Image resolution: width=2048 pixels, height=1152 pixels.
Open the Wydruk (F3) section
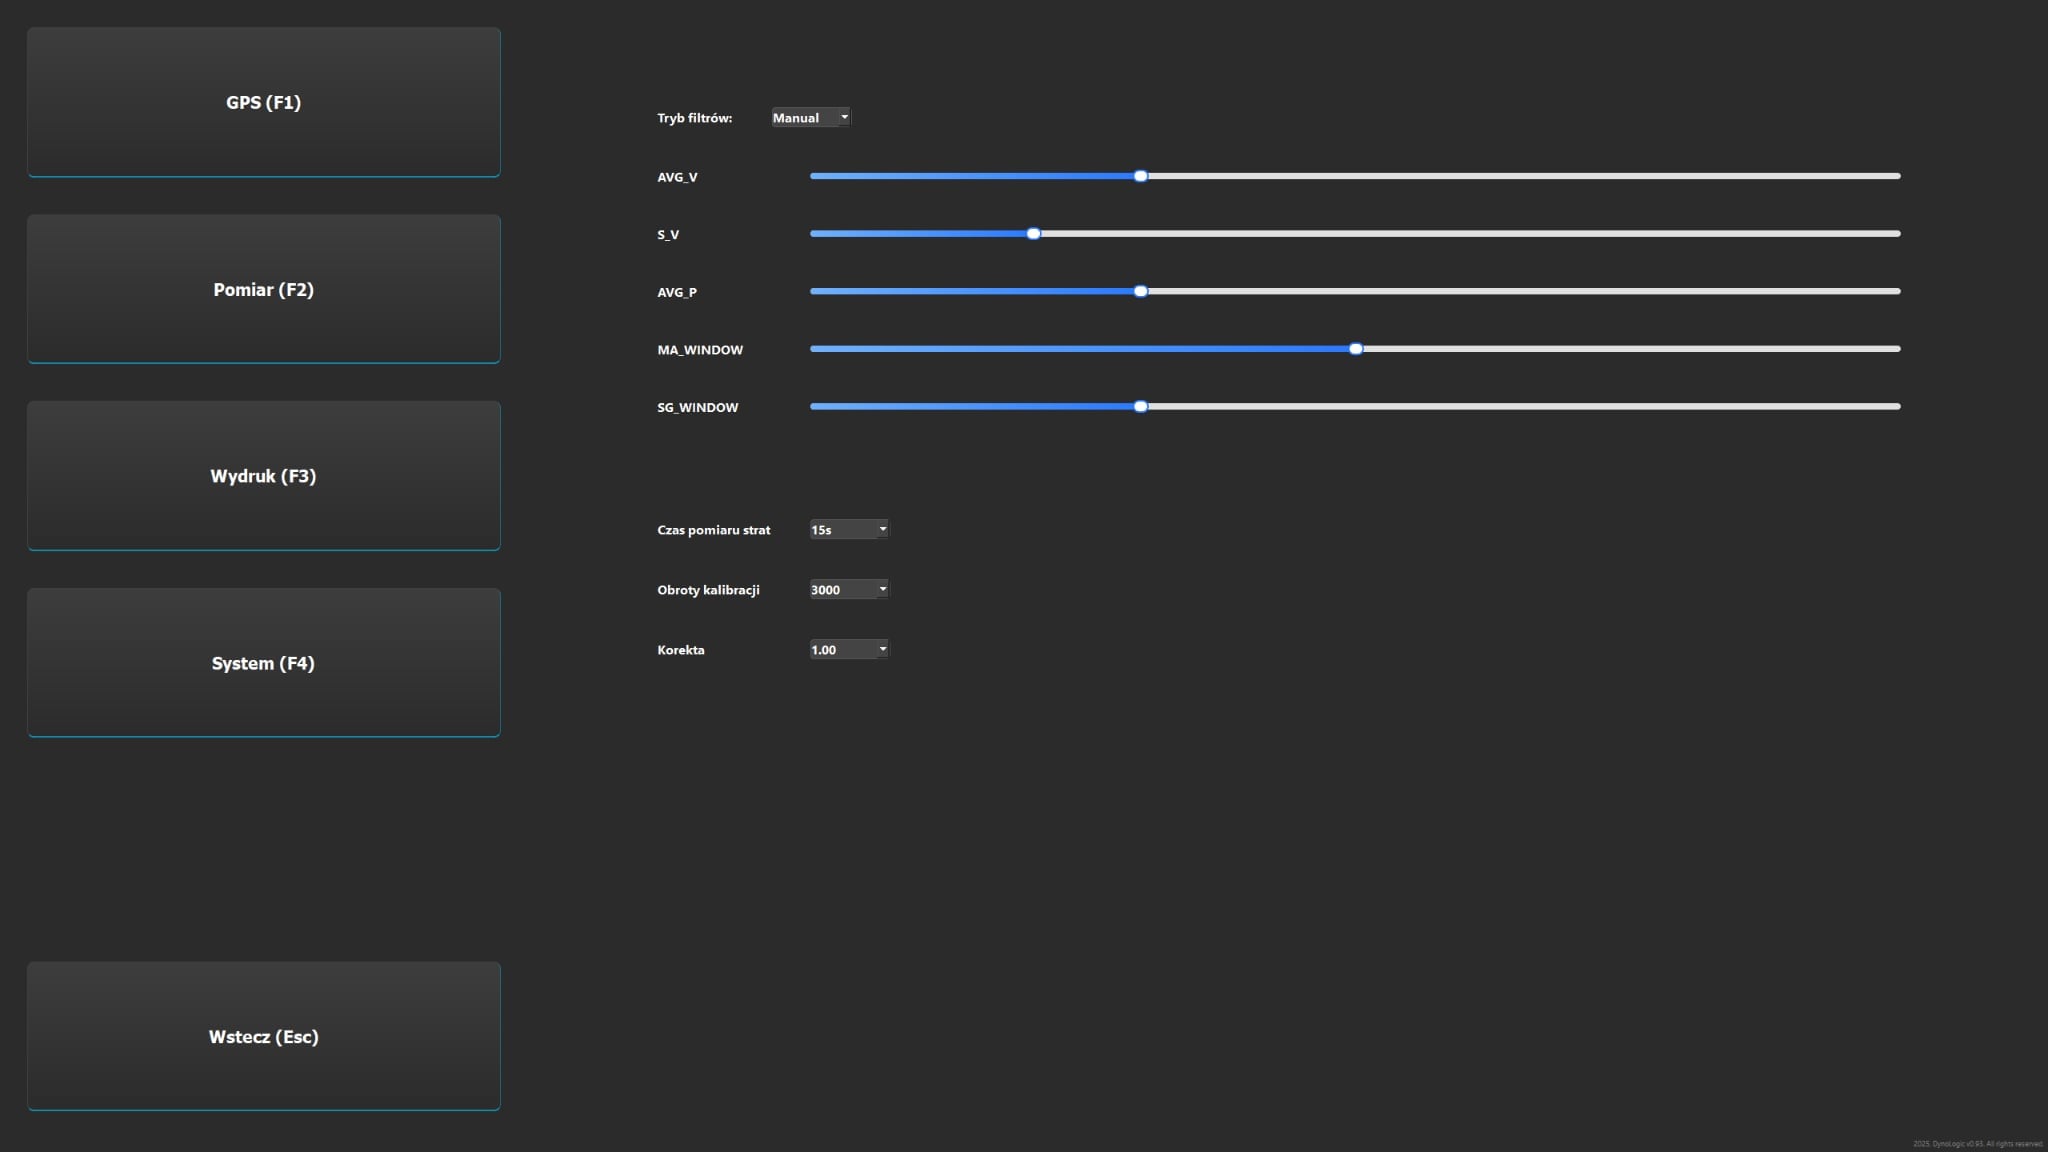[x=264, y=476]
